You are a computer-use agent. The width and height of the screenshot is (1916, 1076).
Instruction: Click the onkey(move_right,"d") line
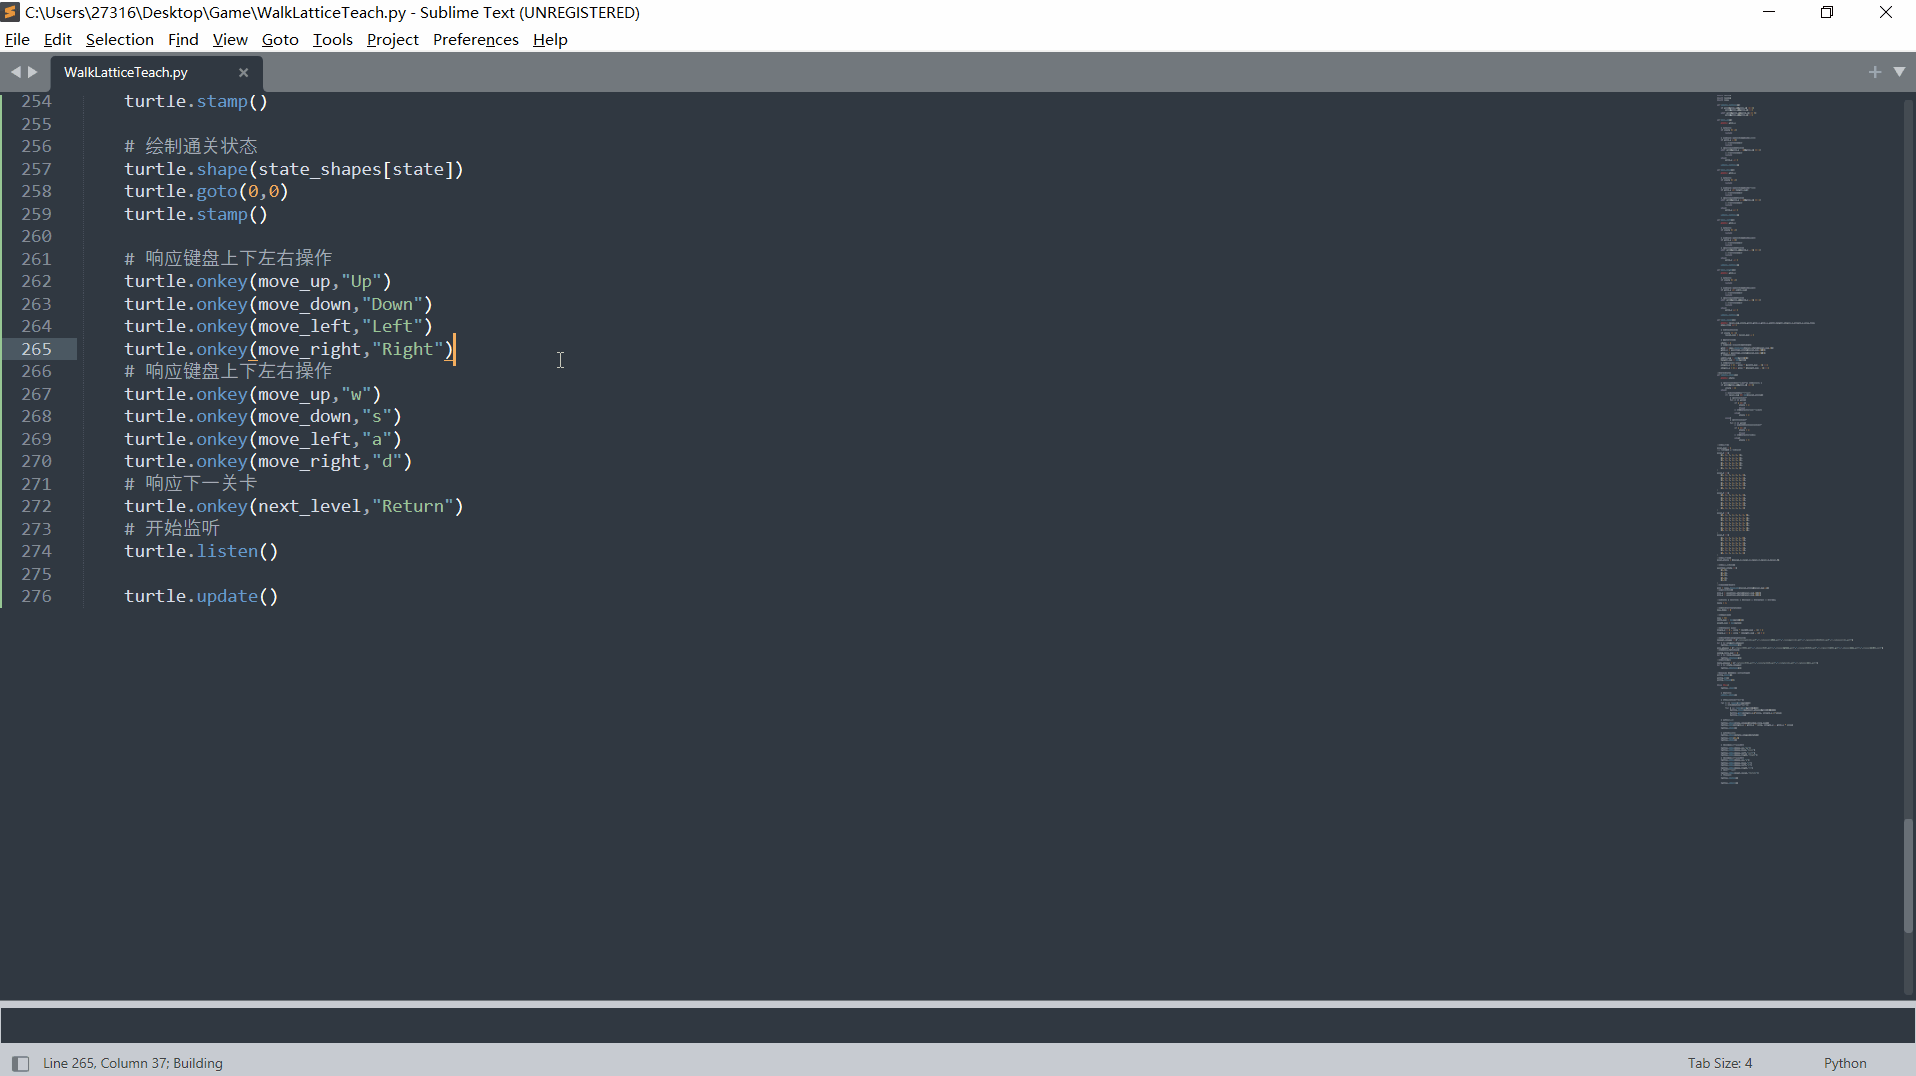pos(268,461)
